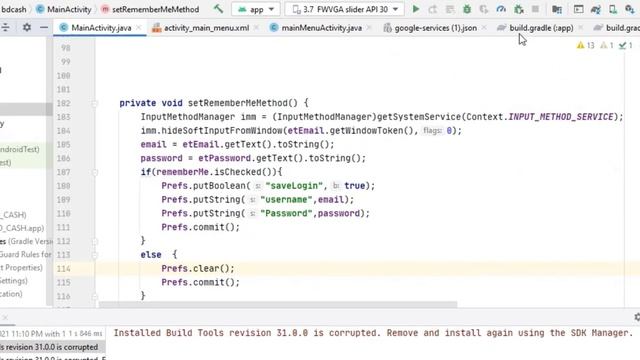Click the Apply Code Changes icon

point(450,9)
